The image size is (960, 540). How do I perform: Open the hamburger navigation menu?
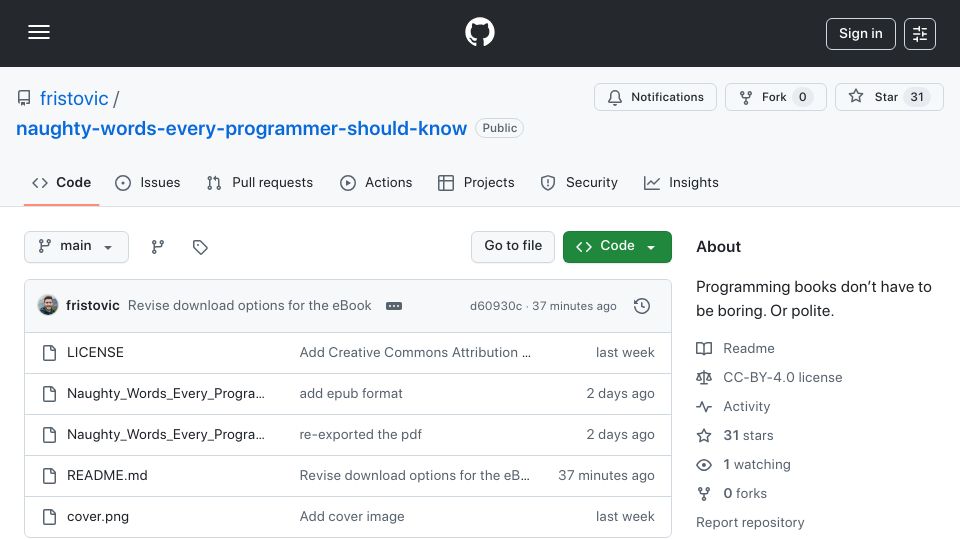(39, 32)
